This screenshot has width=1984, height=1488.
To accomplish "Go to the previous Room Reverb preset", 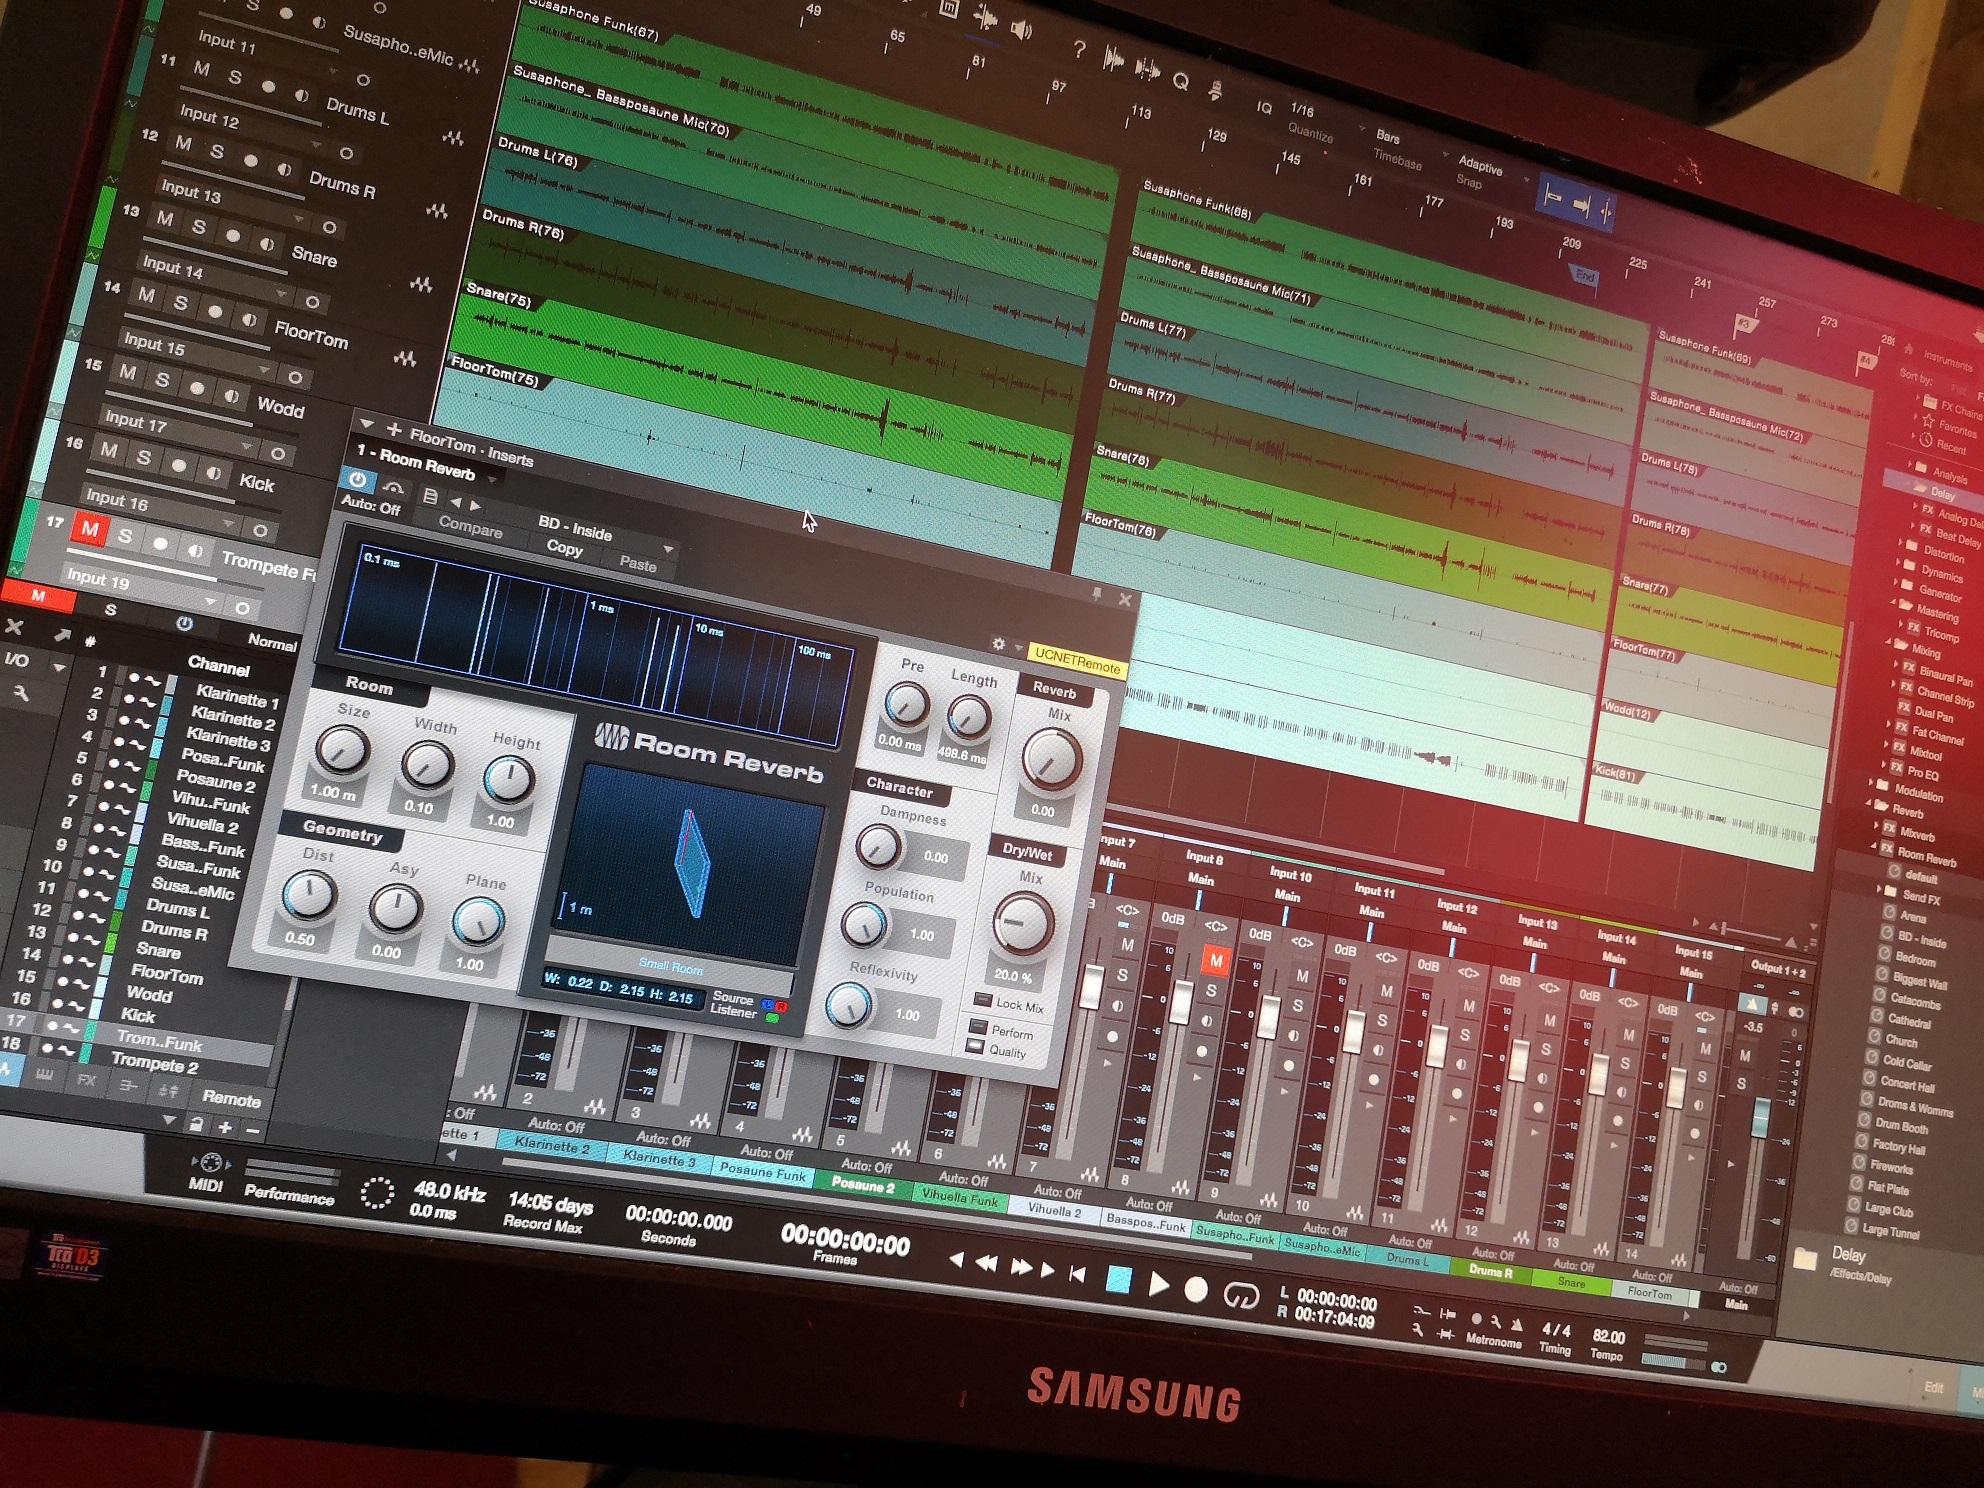I will (456, 501).
